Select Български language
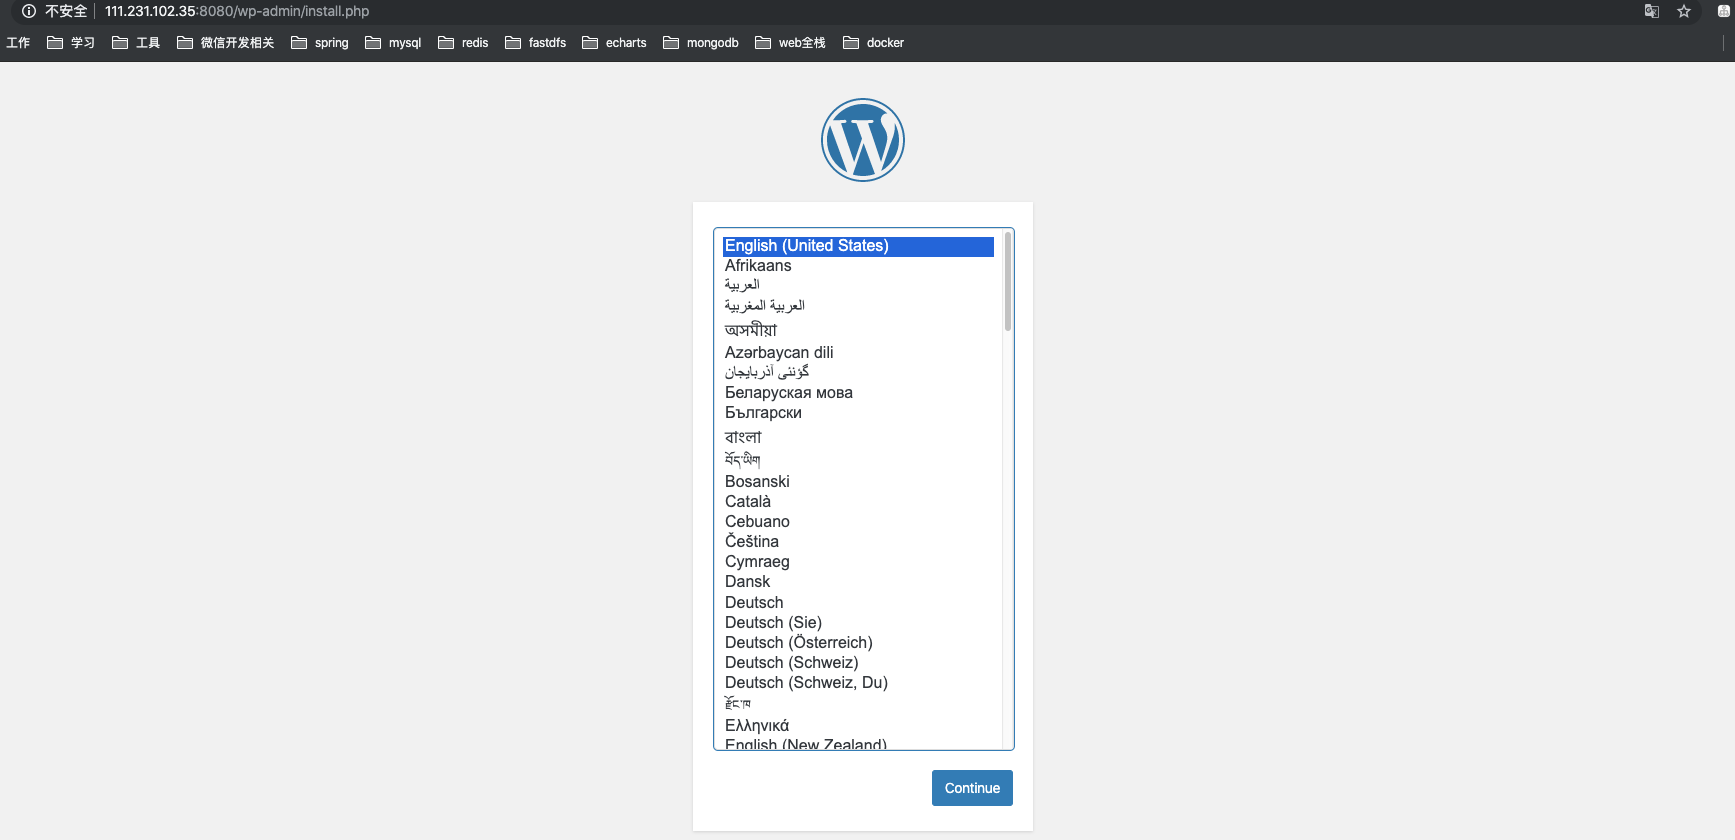Viewport: 1735px width, 840px height. [x=858, y=413]
